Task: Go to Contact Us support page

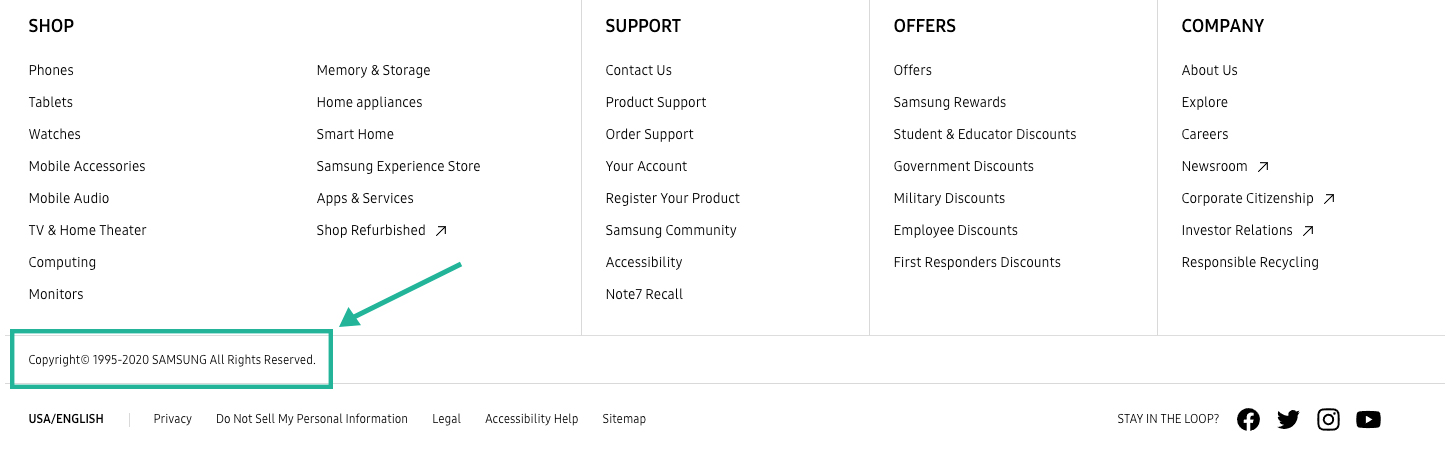Action: (x=638, y=70)
